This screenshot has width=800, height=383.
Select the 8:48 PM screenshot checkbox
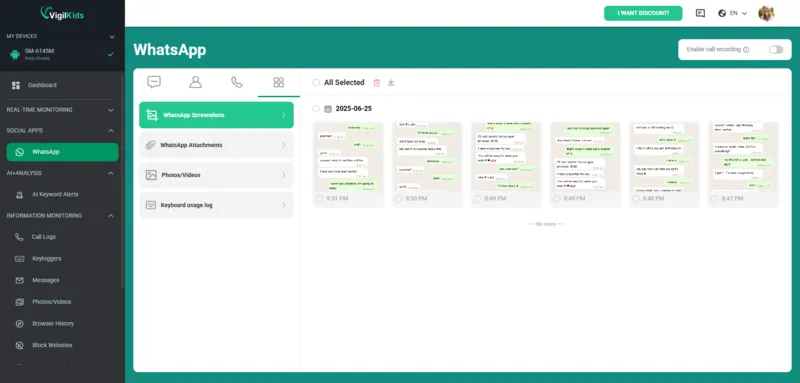(636, 198)
